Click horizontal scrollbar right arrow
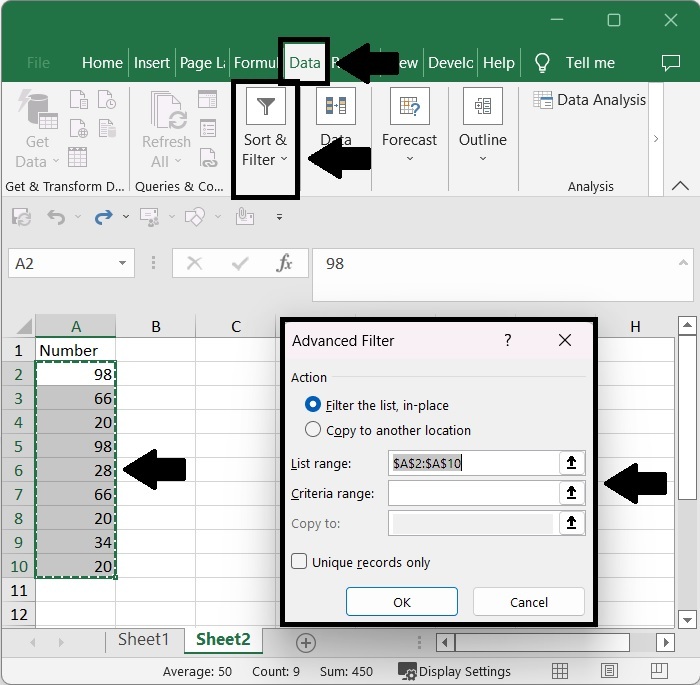Image resolution: width=700 pixels, height=685 pixels. 666,643
